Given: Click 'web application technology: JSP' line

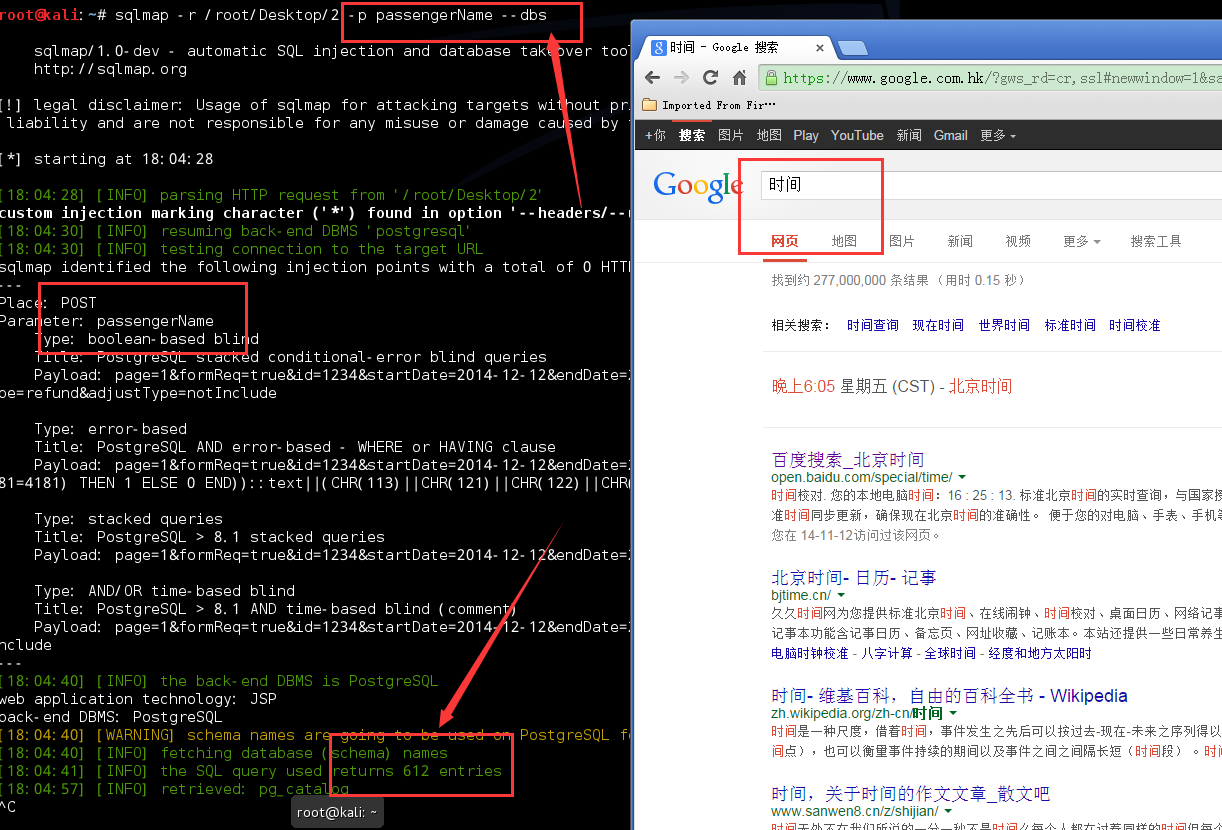Looking at the screenshot, I should (138, 699).
